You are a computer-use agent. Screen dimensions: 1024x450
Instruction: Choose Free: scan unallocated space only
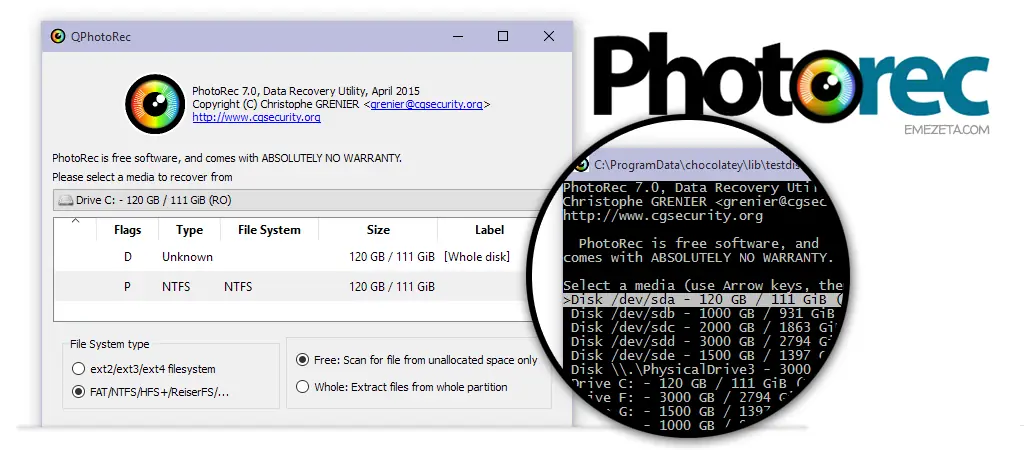pyautogui.click(x=302, y=360)
